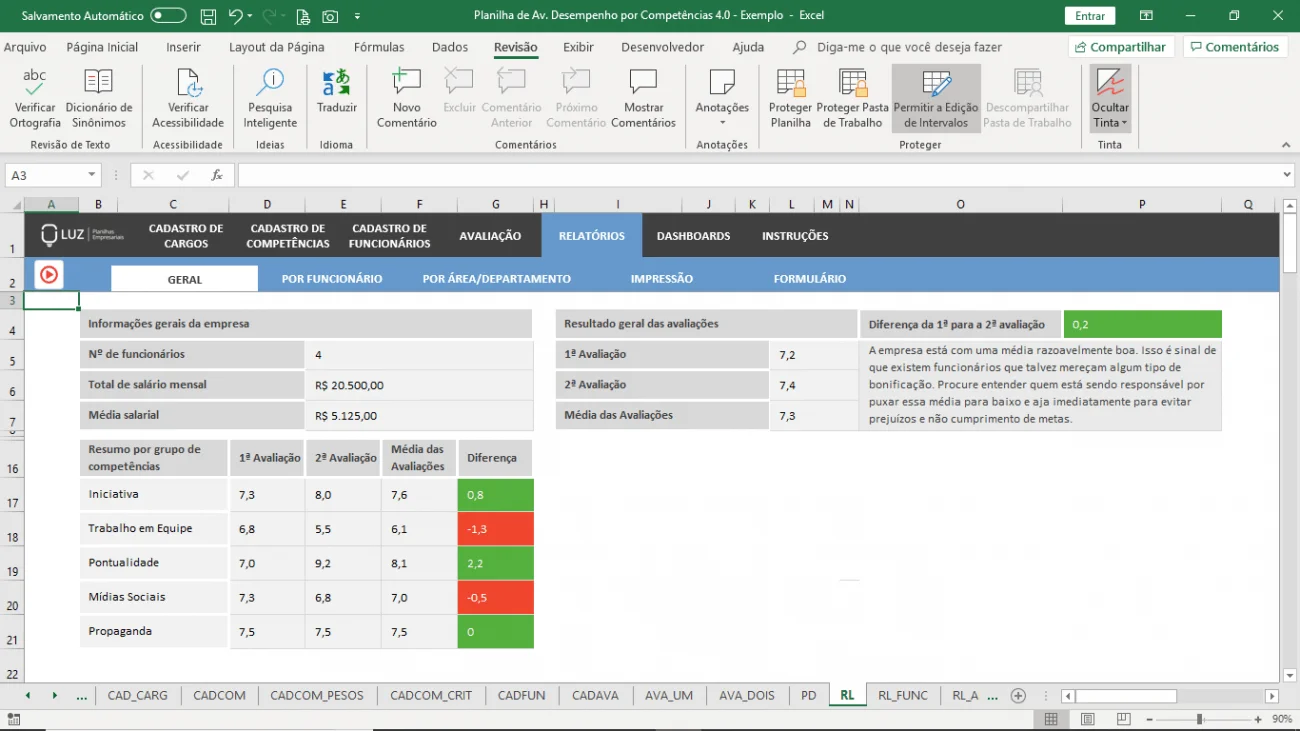This screenshot has width=1300, height=731.
Task: Open Permitir a Edição de Intervalos
Action: [x=936, y=99]
